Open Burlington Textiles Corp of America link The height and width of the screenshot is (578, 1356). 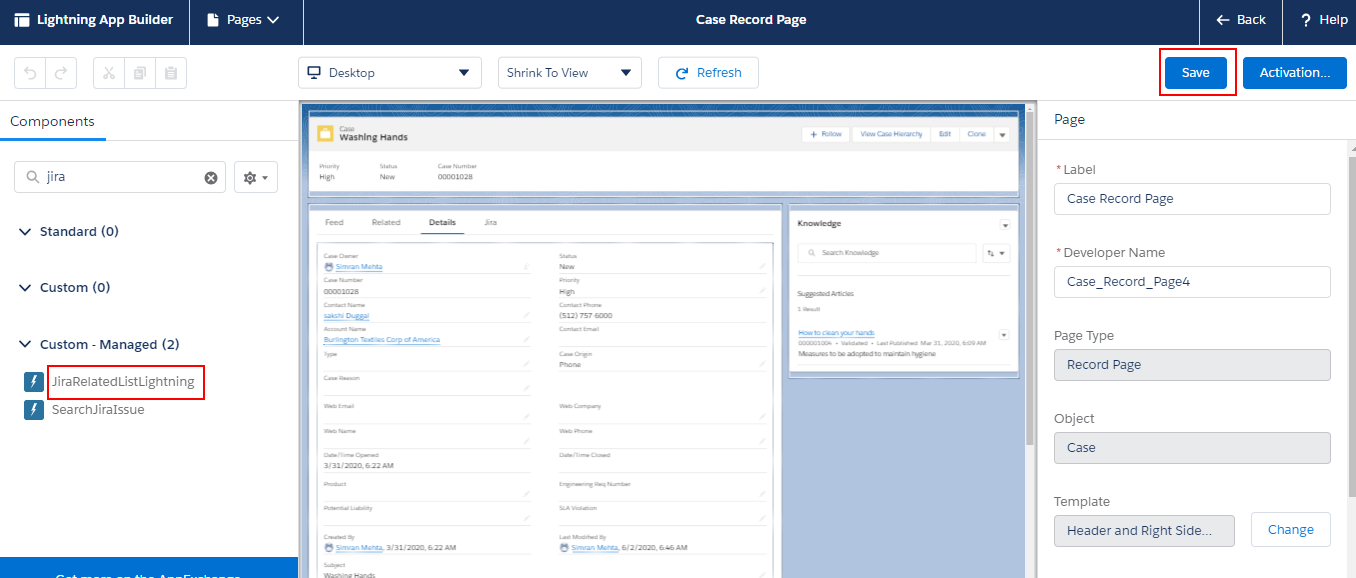382,340
